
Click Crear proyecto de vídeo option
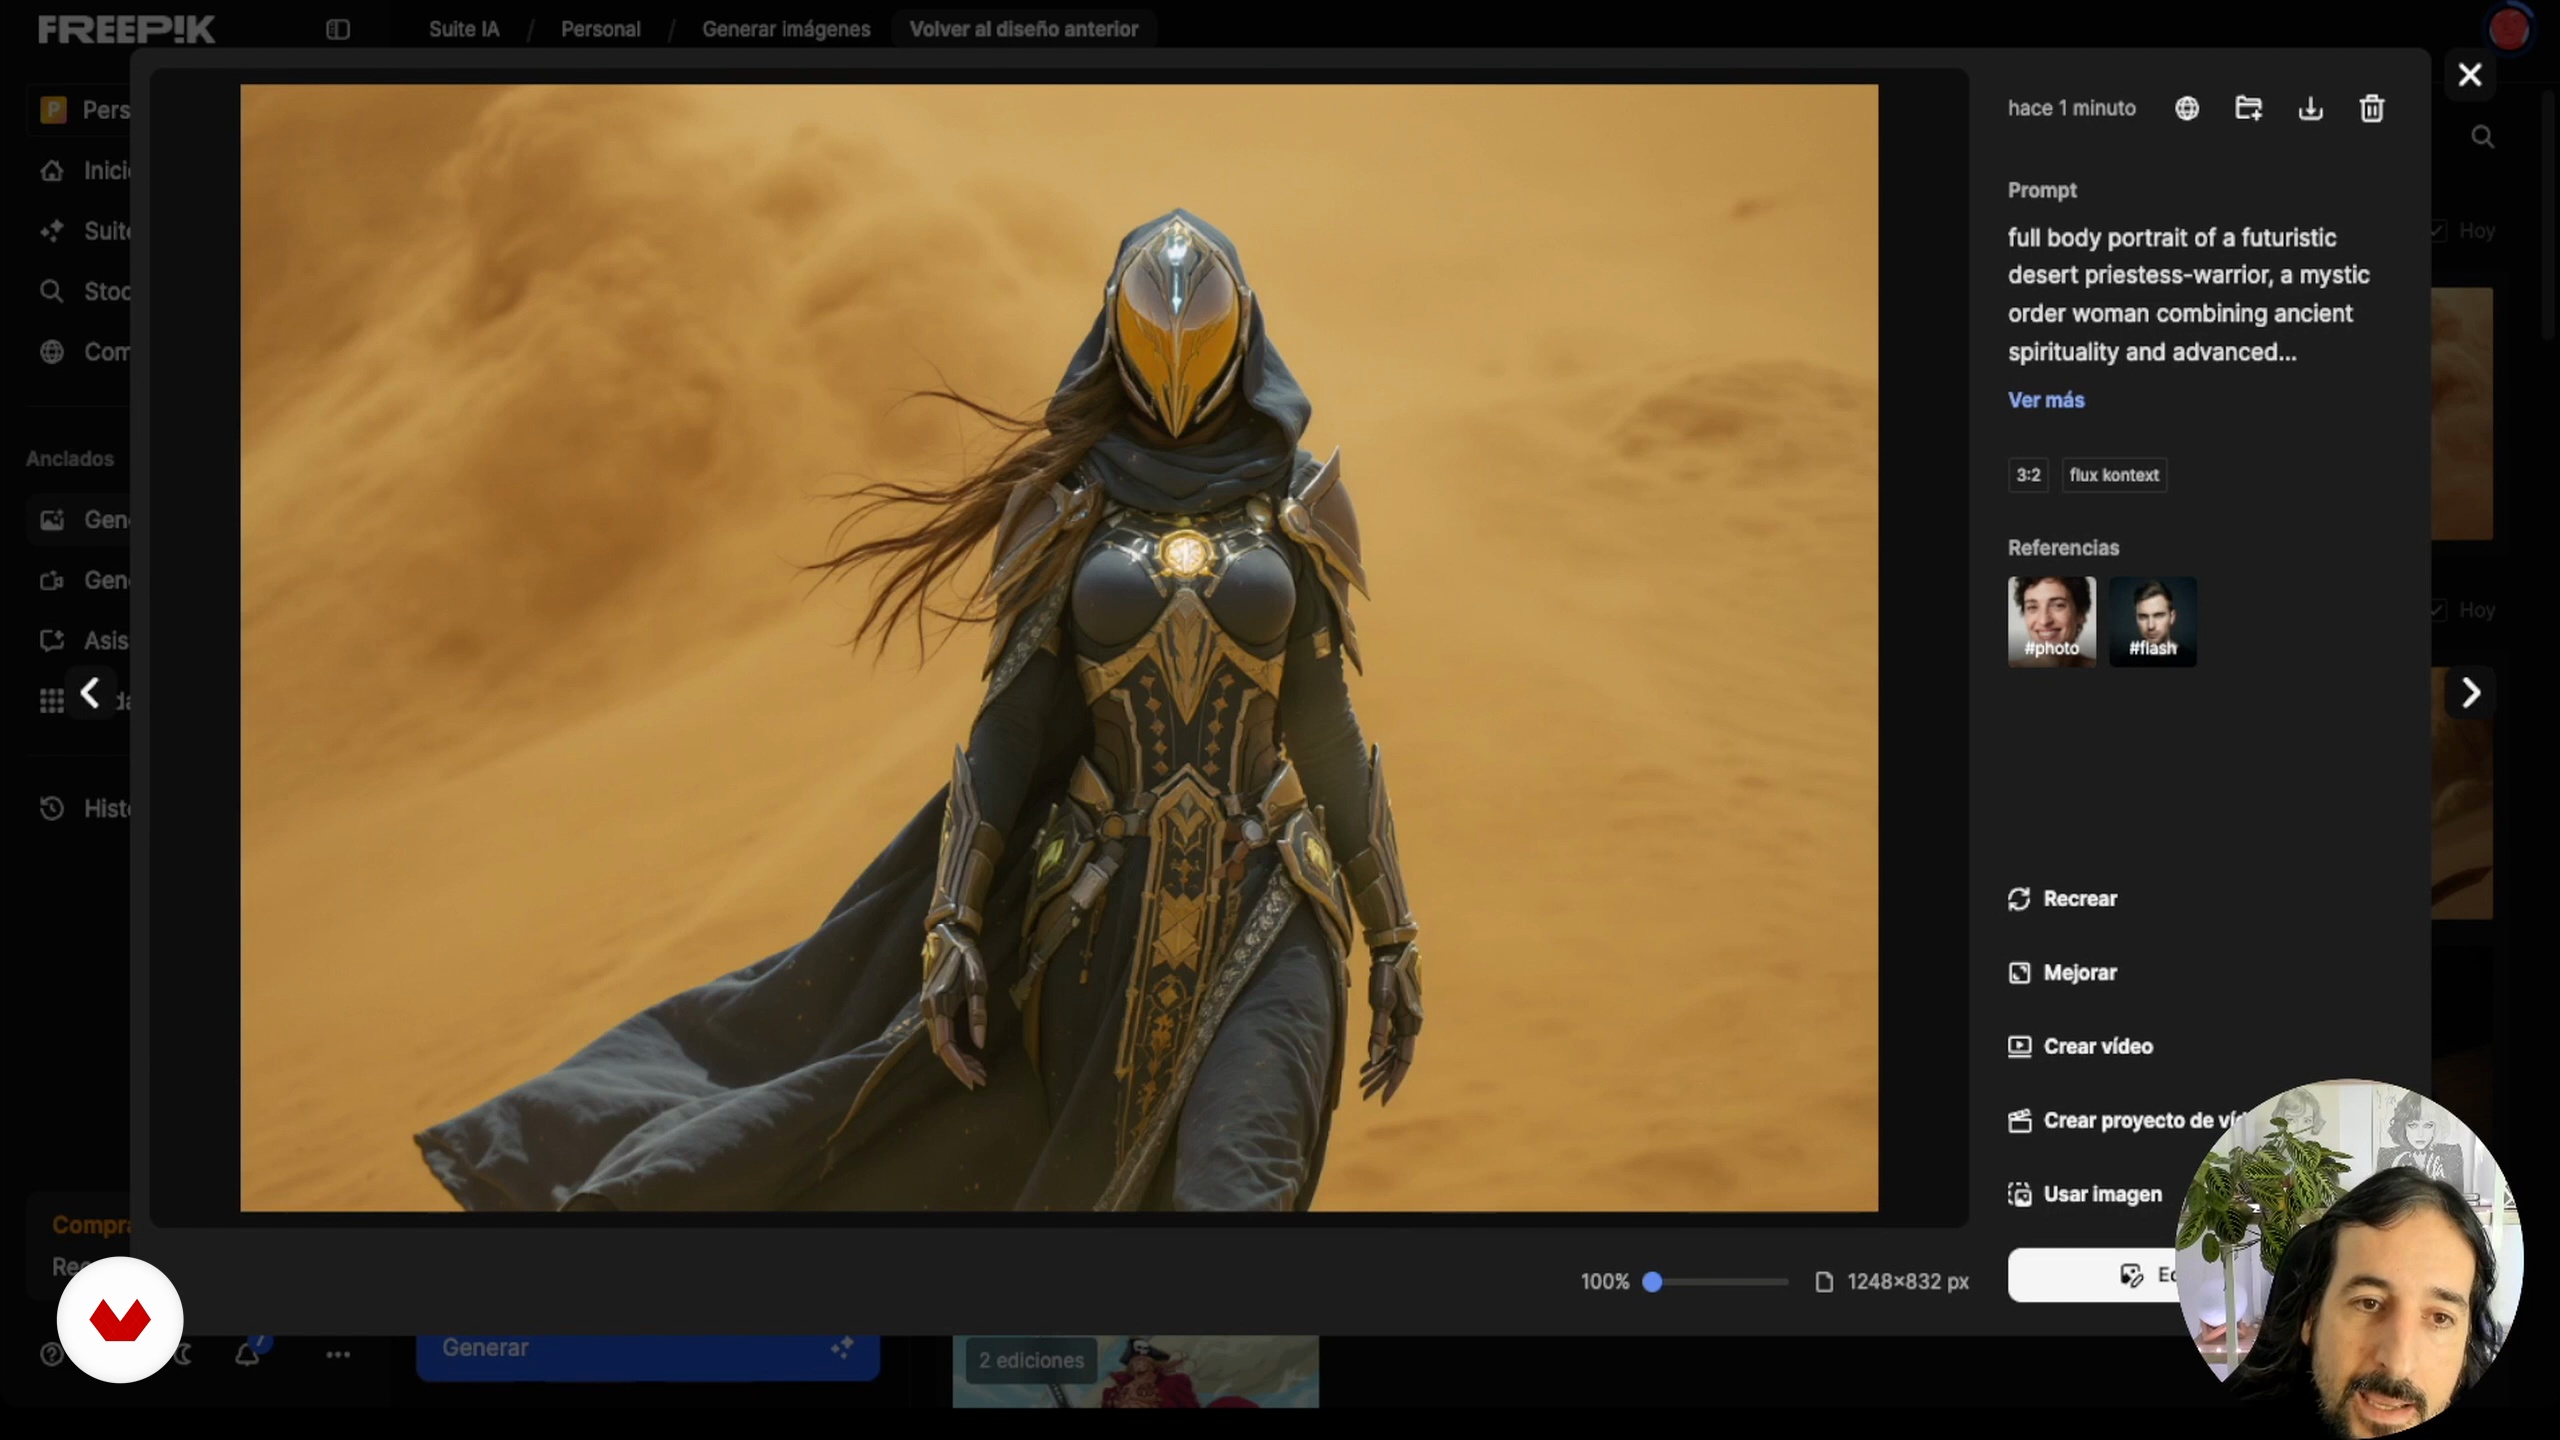point(2125,1121)
